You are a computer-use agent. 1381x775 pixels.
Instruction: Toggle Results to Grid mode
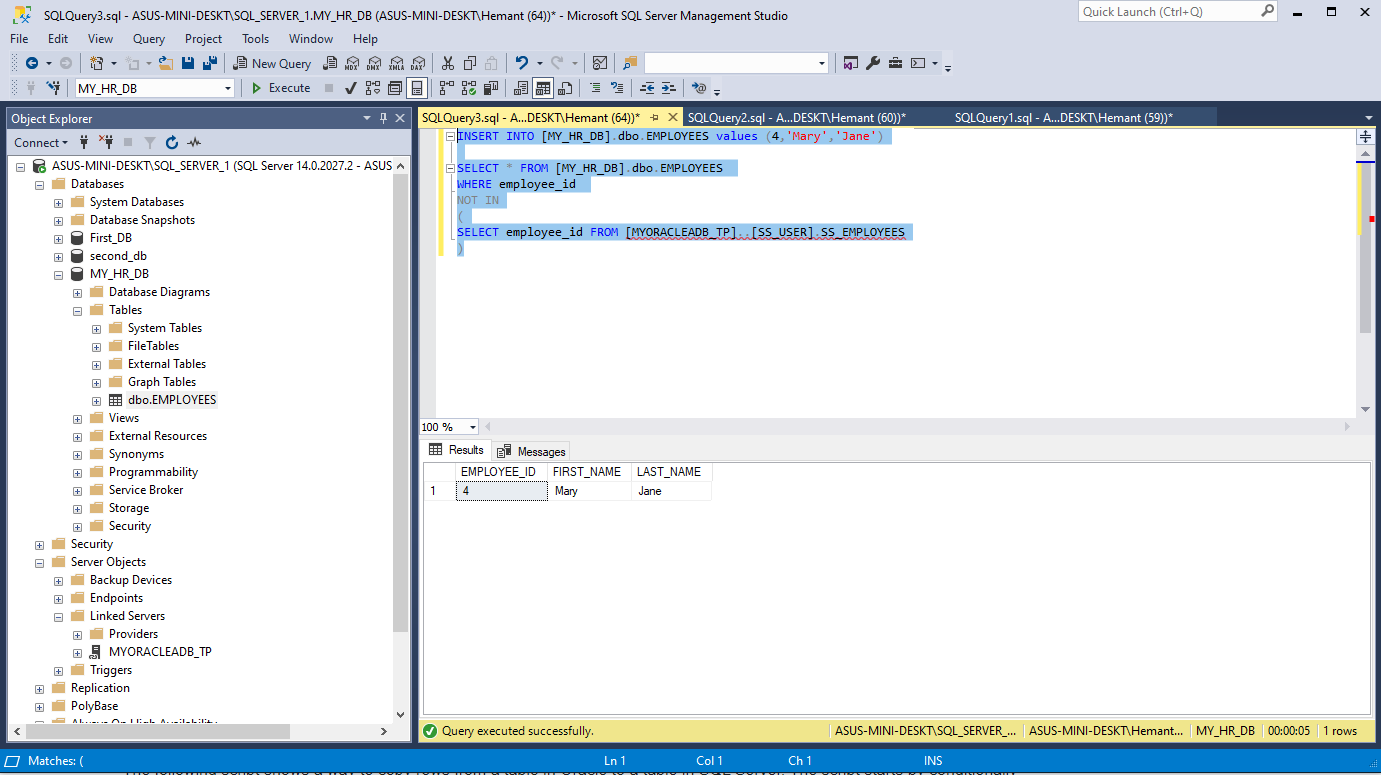click(x=542, y=88)
